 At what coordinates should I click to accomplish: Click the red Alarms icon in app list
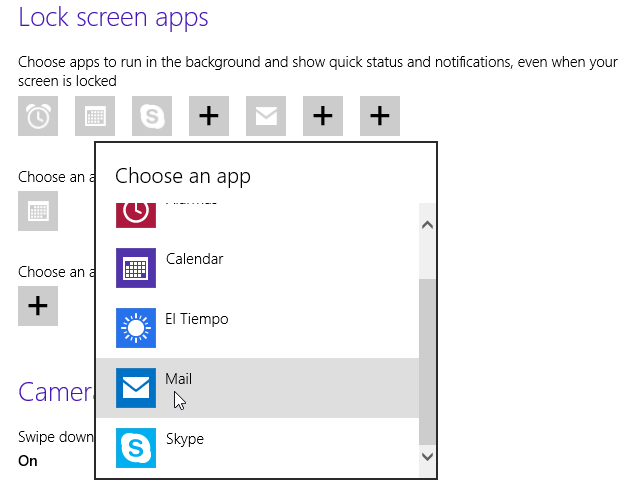coord(135,212)
